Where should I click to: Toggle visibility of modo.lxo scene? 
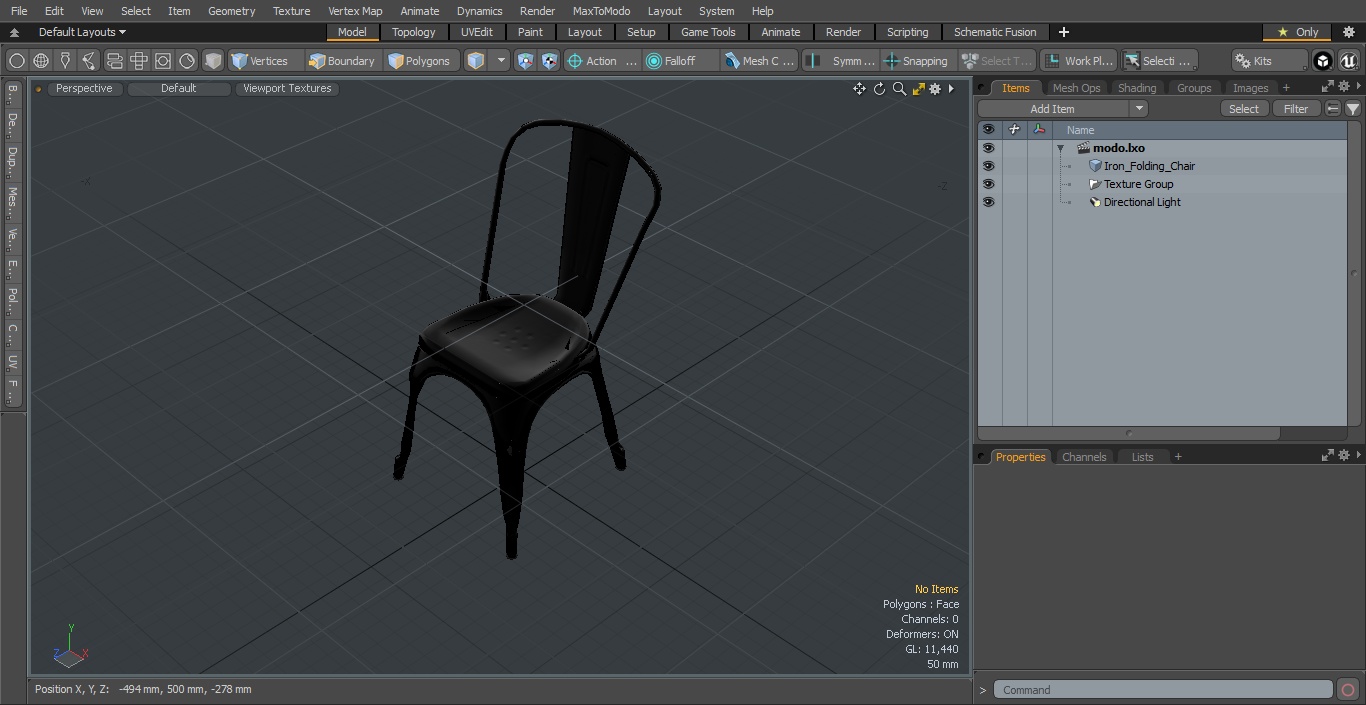pos(988,148)
